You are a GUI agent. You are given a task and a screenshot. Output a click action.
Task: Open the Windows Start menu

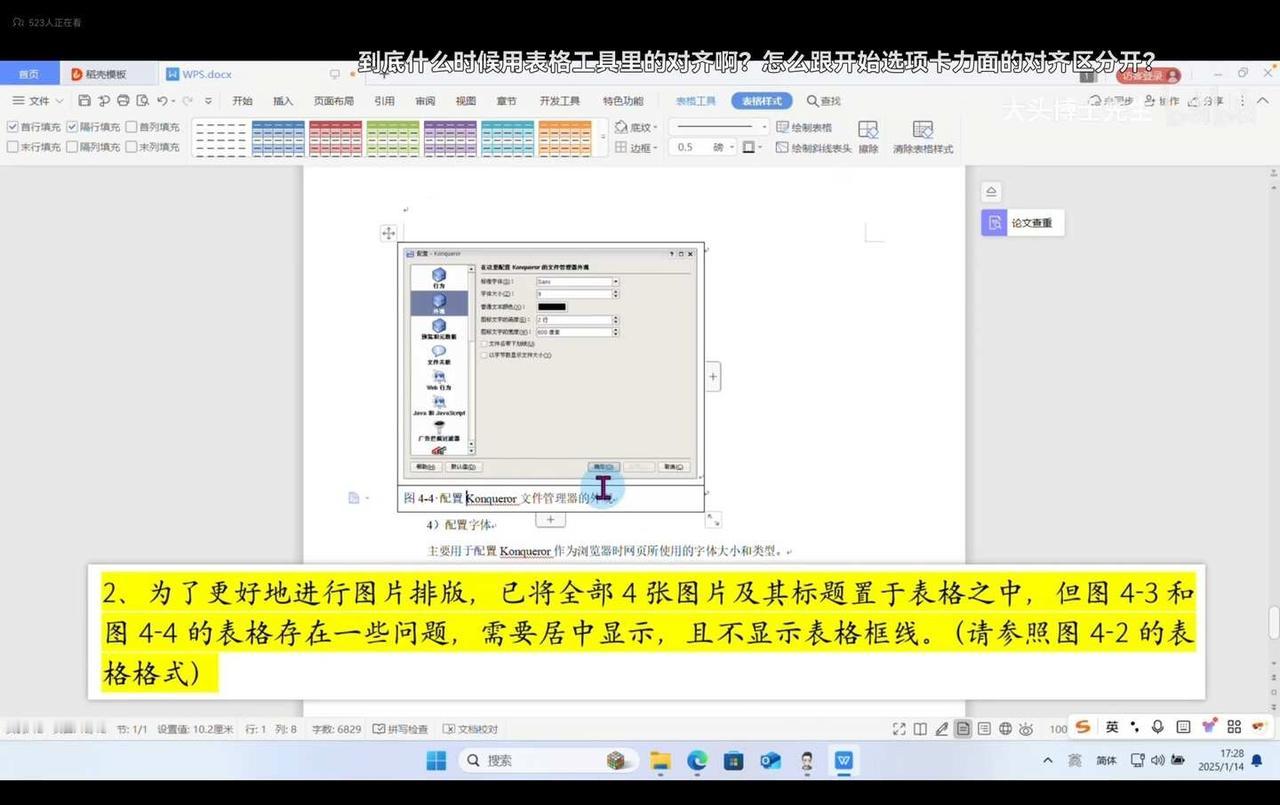436,761
